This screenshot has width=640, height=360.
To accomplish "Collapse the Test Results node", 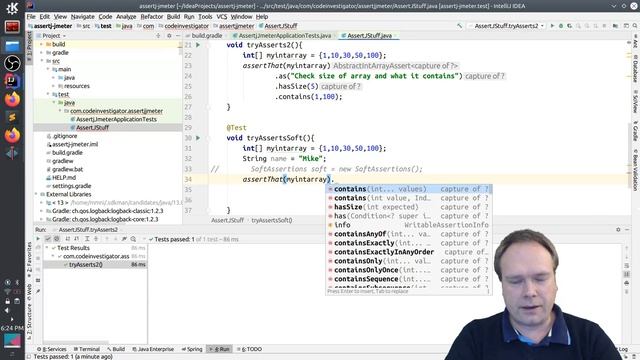I will pos(47,248).
